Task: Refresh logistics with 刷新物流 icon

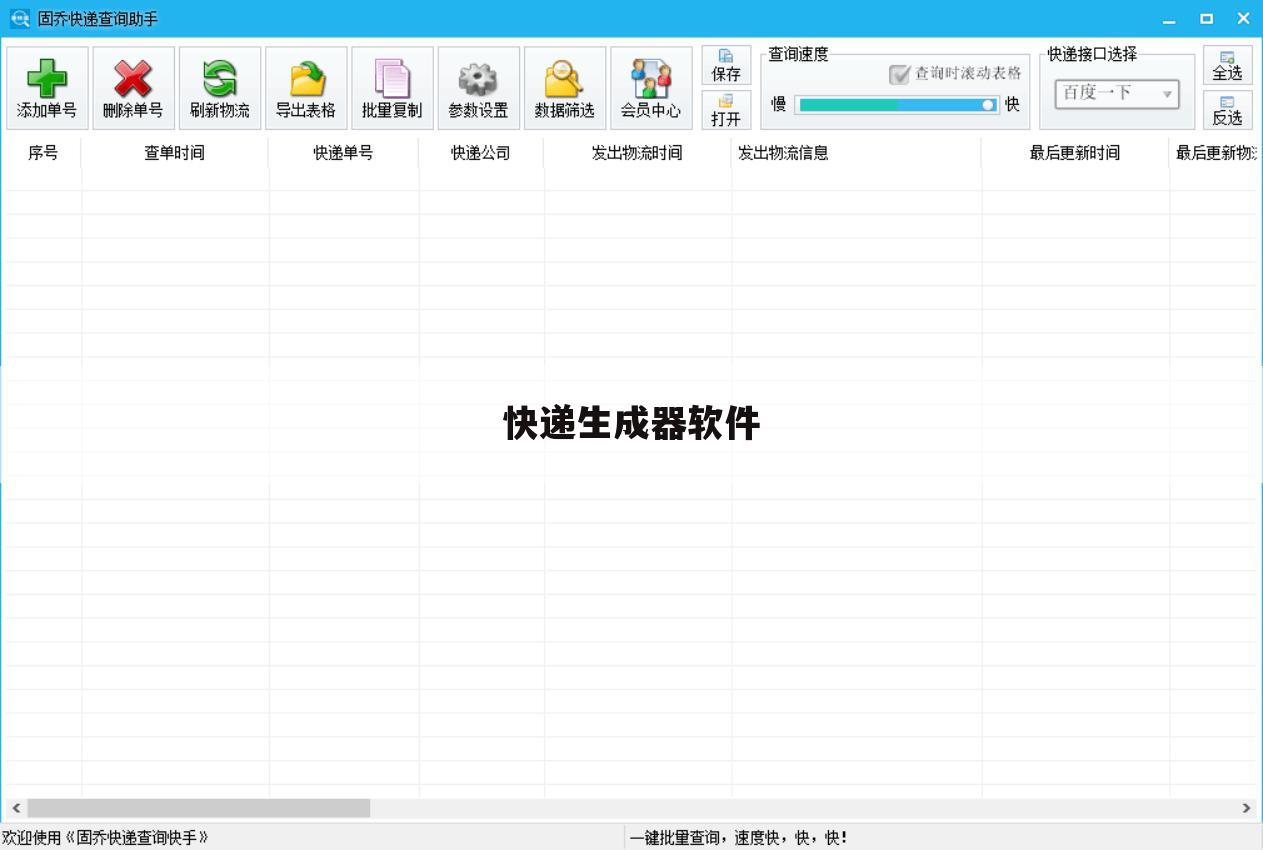Action: tap(220, 88)
